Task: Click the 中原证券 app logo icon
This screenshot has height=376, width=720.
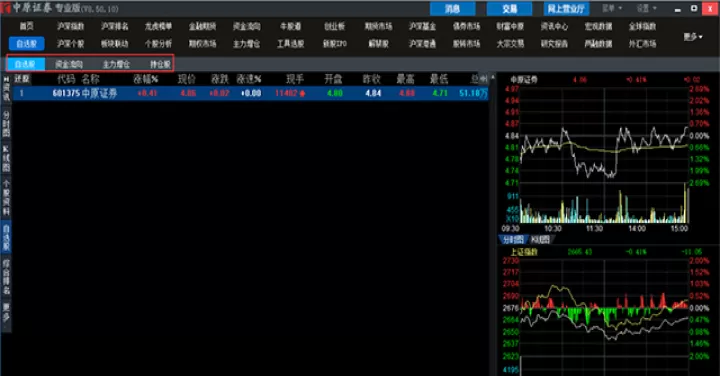Action: click(6, 8)
